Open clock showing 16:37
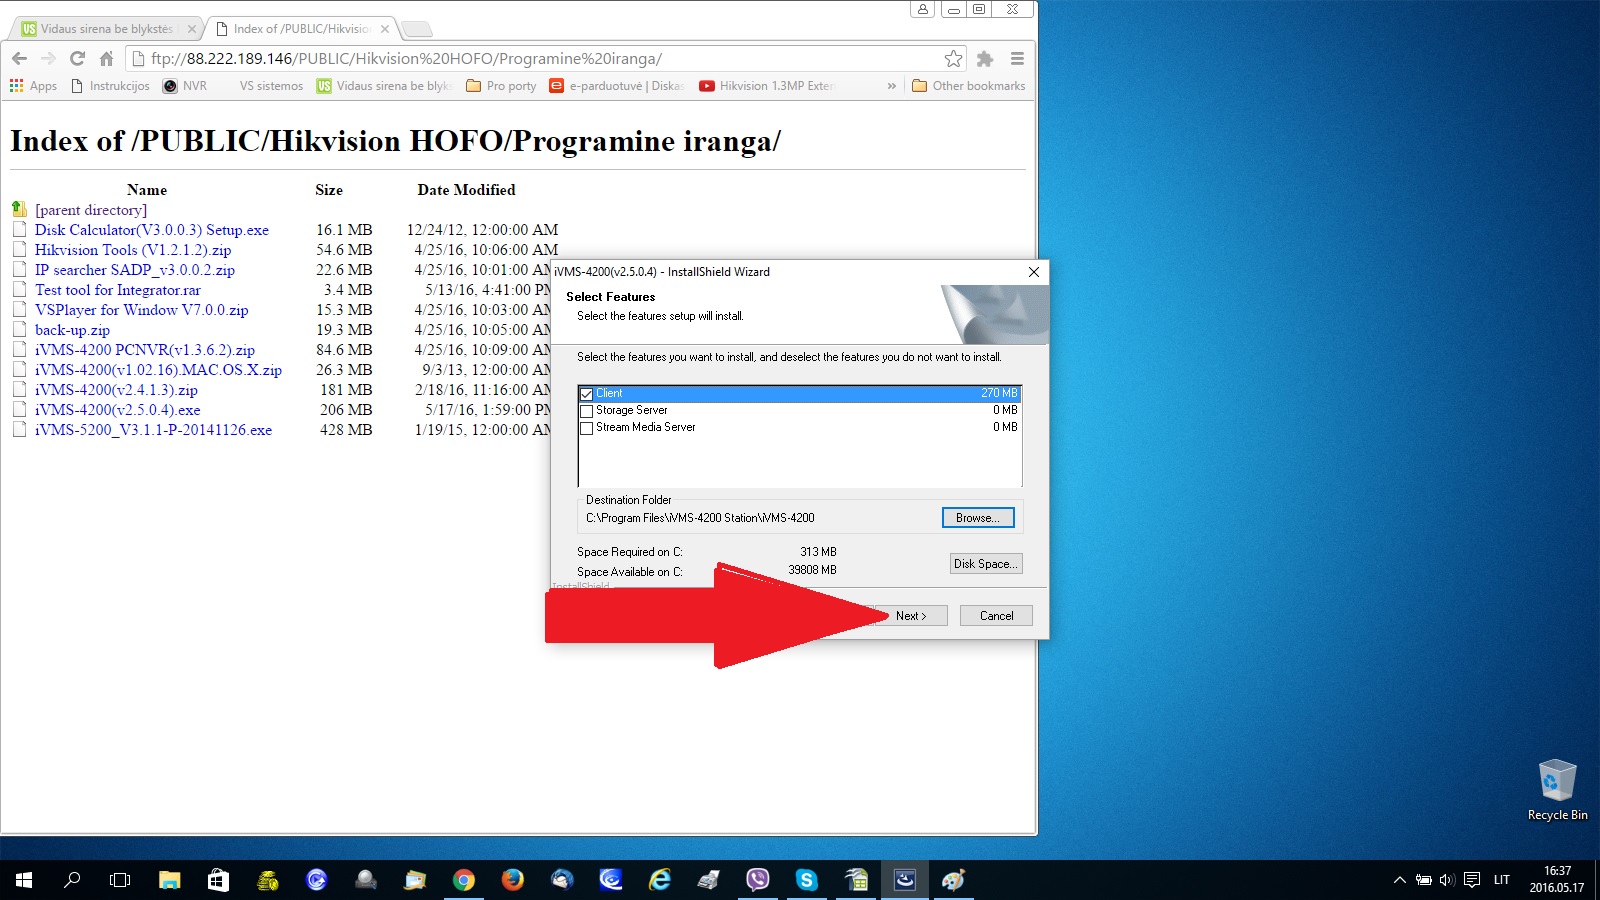 [x=1557, y=880]
